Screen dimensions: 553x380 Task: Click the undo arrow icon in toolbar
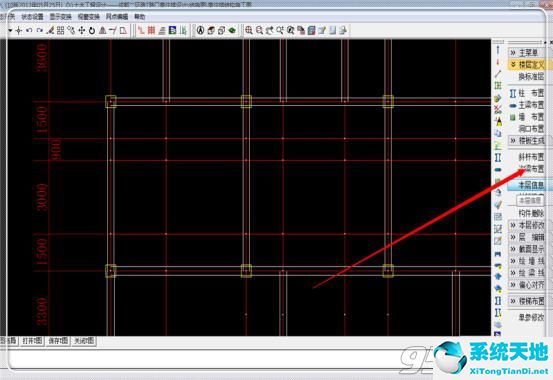tap(29, 31)
